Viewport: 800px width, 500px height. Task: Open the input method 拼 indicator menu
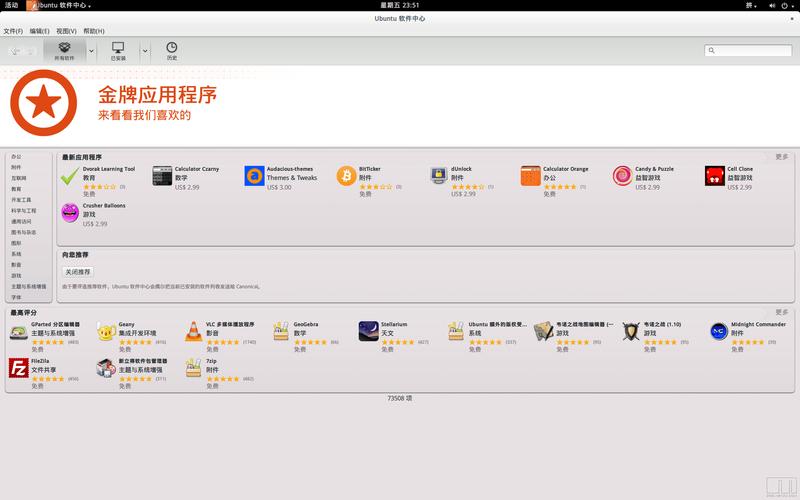click(x=751, y=6)
